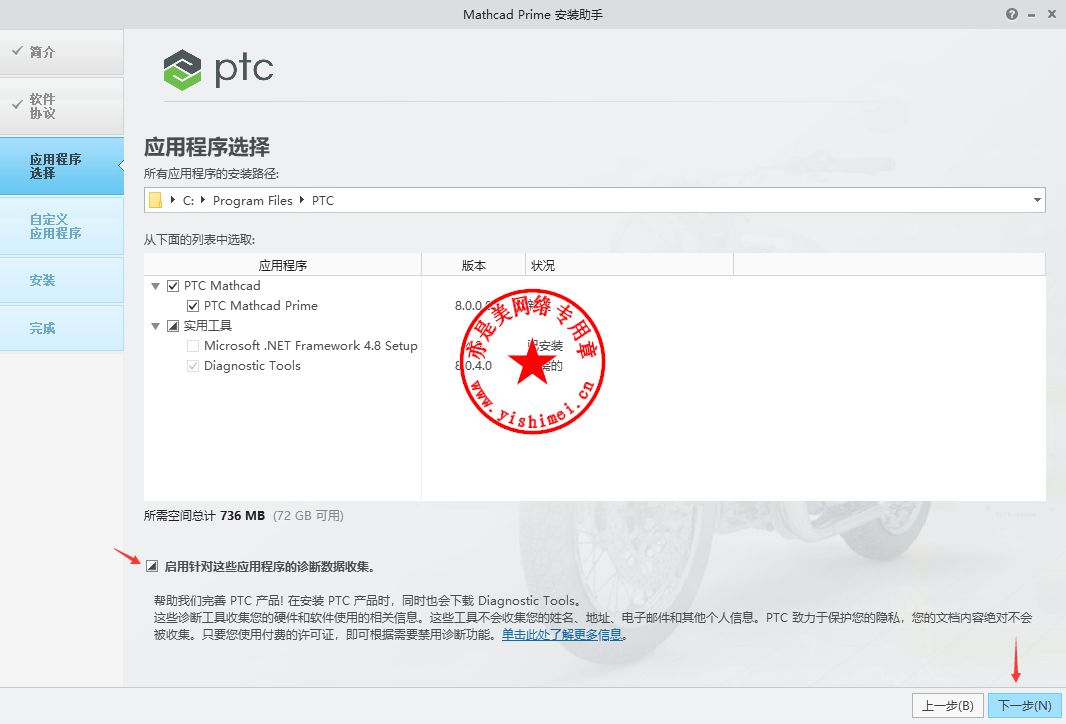This screenshot has height=724, width=1066.
Task: Click the help question mark icon
Action: pyautogui.click(x=1012, y=14)
